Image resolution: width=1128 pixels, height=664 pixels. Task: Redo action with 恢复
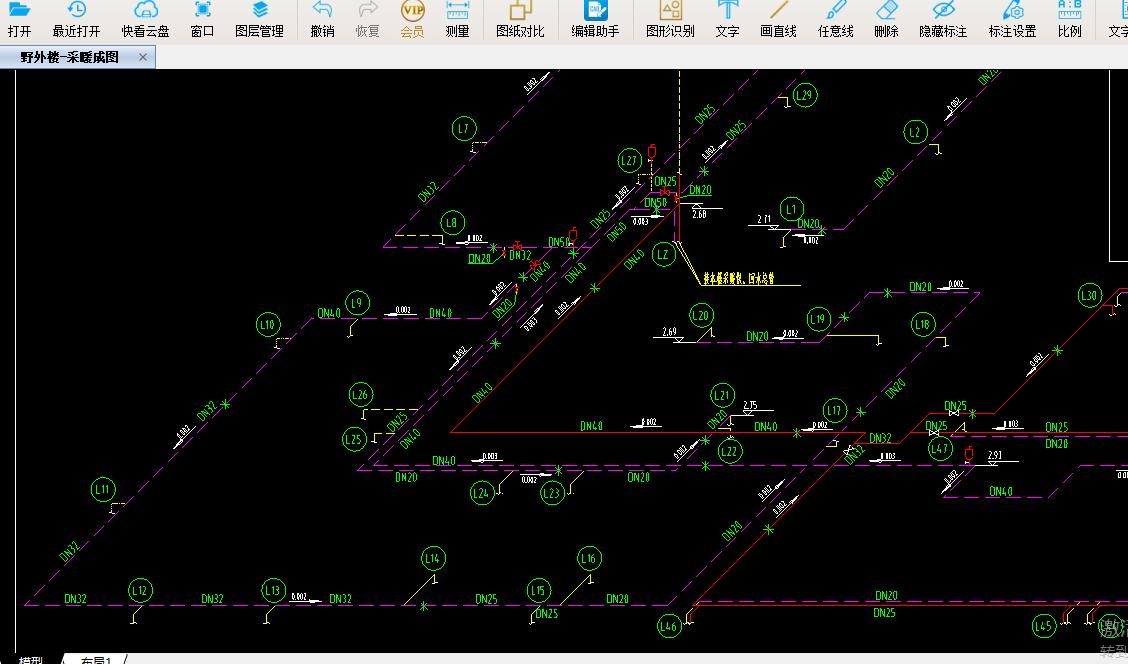pyautogui.click(x=368, y=20)
